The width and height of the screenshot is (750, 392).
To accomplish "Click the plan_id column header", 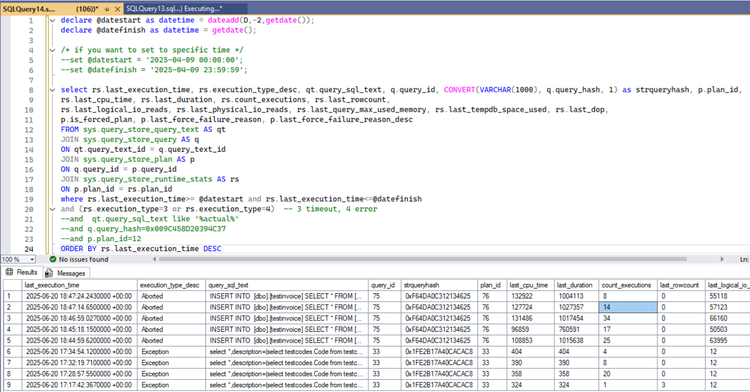I will (492, 285).
